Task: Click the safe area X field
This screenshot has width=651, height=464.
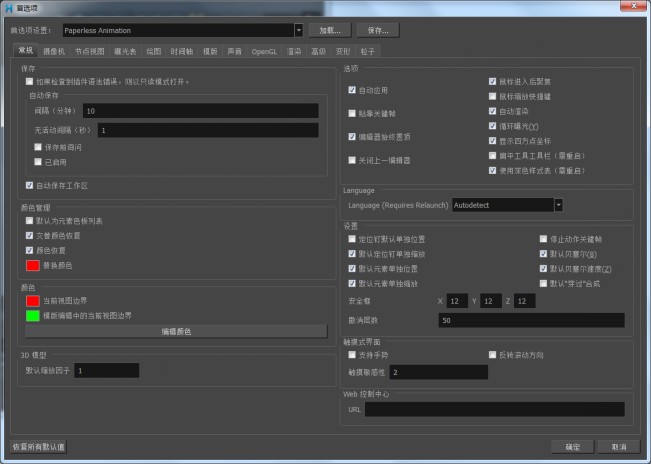Action: pyautogui.click(x=457, y=301)
